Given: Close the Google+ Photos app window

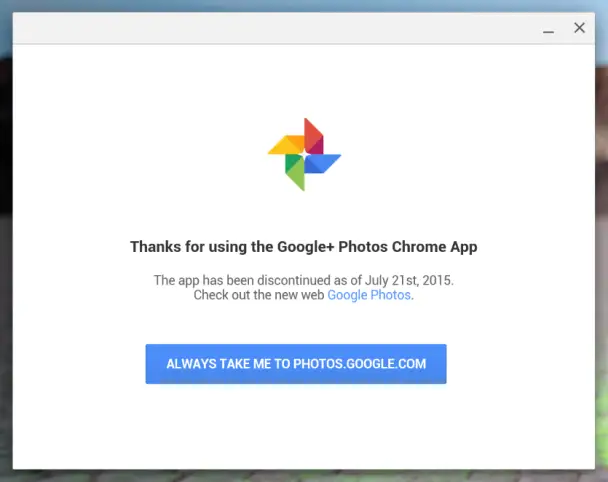Looking at the screenshot, I should coord(579,28).
